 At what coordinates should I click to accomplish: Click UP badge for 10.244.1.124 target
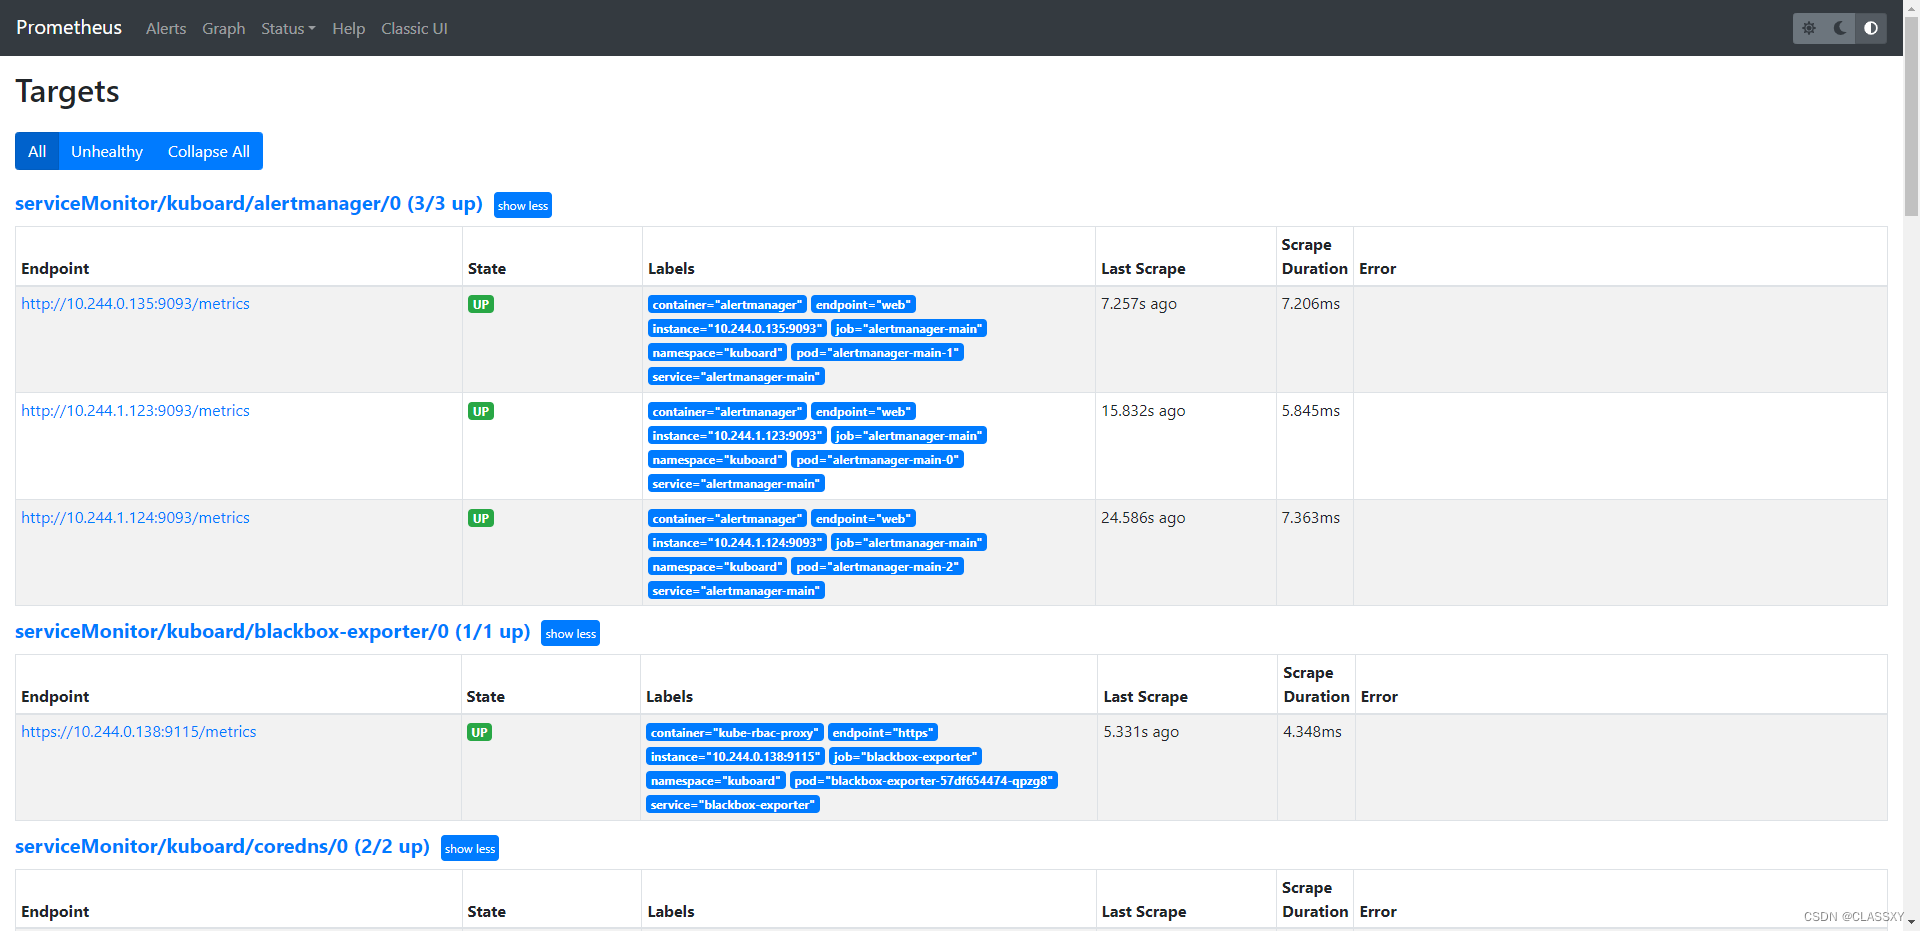pyautogui.click(x=481, y=519)
